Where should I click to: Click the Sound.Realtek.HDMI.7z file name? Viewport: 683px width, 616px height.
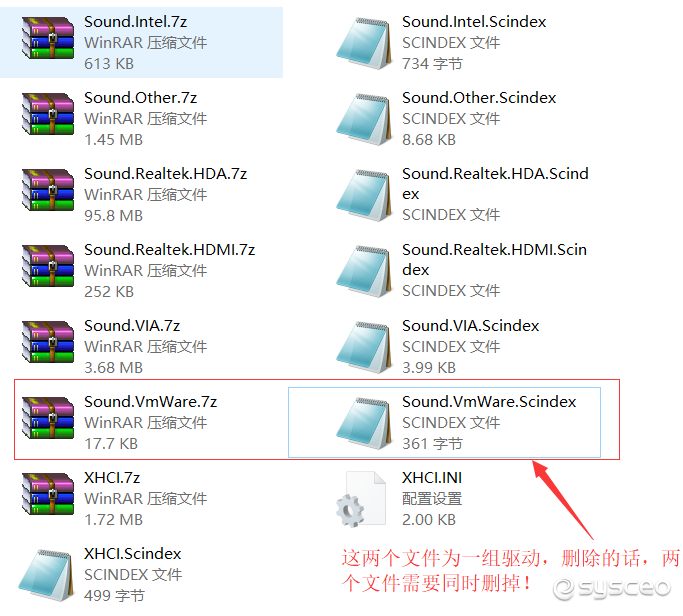coord(169,250)
